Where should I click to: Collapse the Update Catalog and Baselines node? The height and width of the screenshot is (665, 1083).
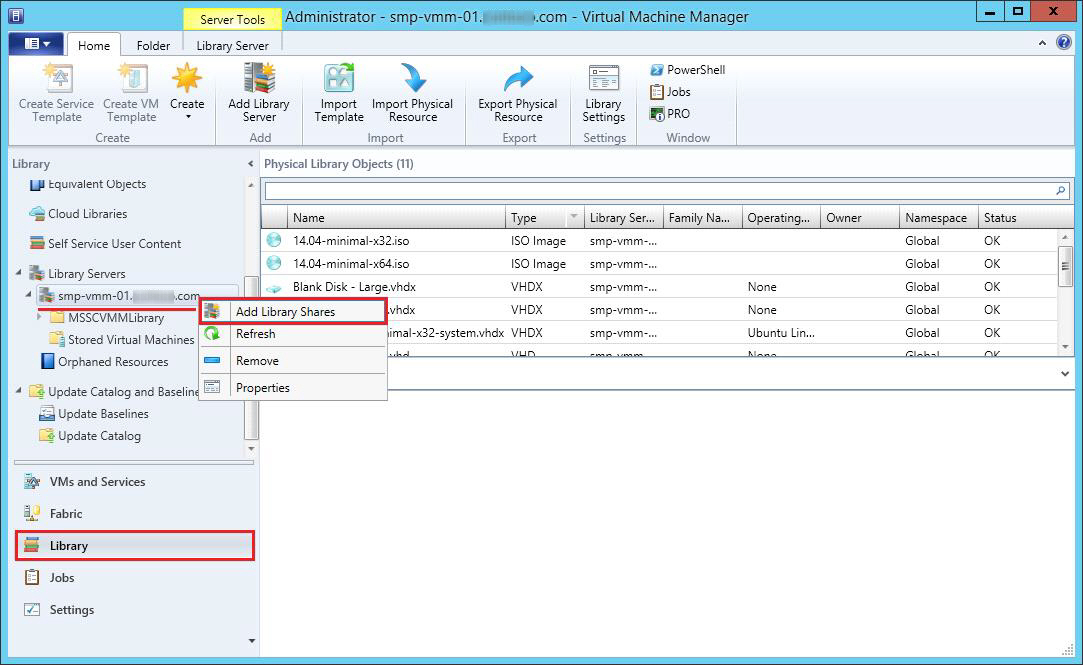pyautogui.click(x=21, y=392)
